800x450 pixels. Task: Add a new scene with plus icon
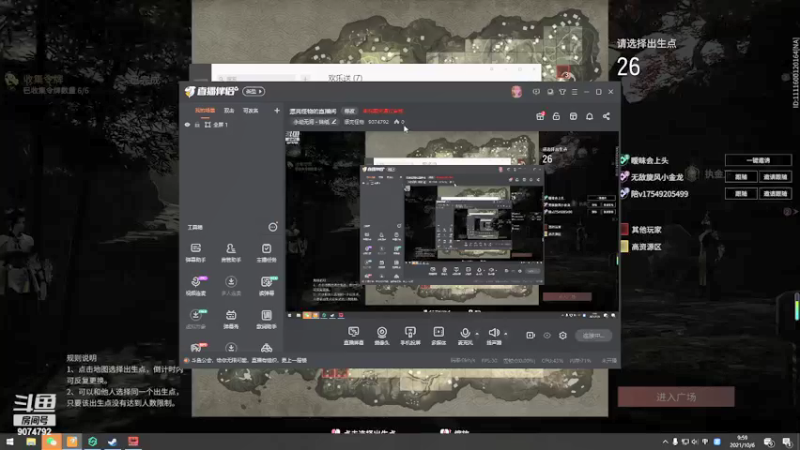[277, 110]
